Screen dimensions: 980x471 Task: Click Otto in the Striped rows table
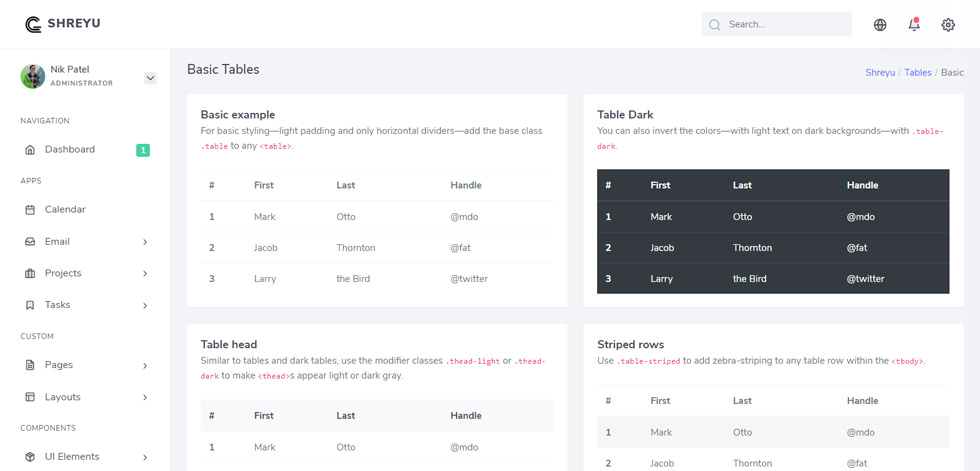coord(742,432)
